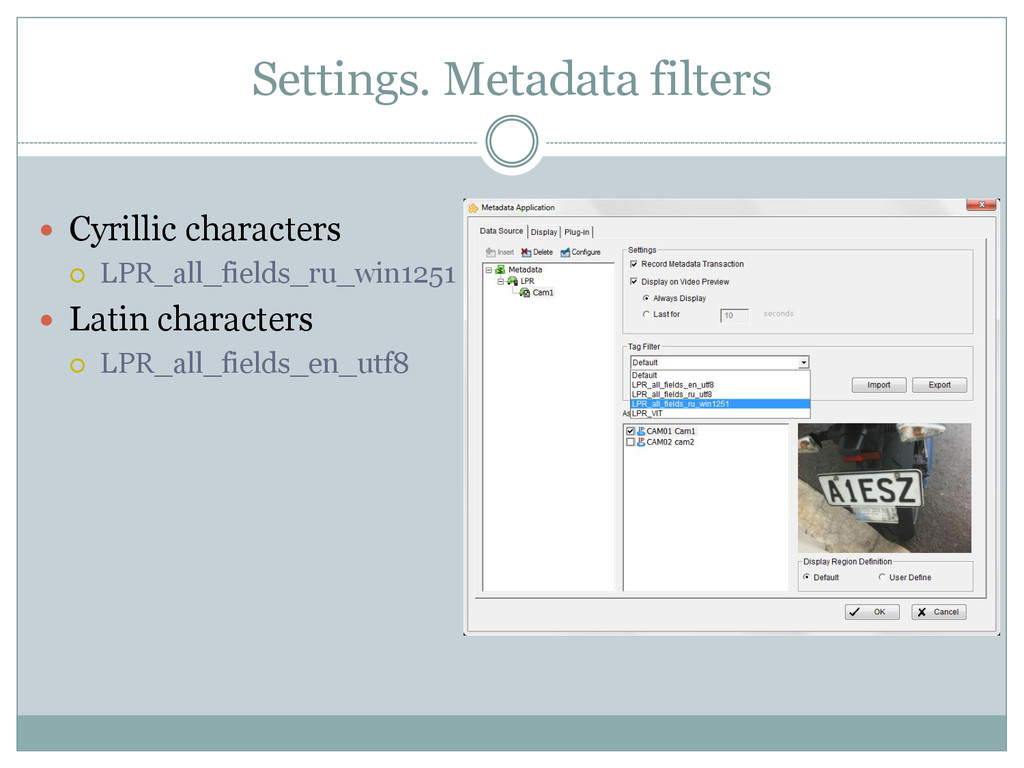Screen dimensions: 1024x768
Task: Choose LPR_VIT filter option
Action: click(x=720, y=413)
